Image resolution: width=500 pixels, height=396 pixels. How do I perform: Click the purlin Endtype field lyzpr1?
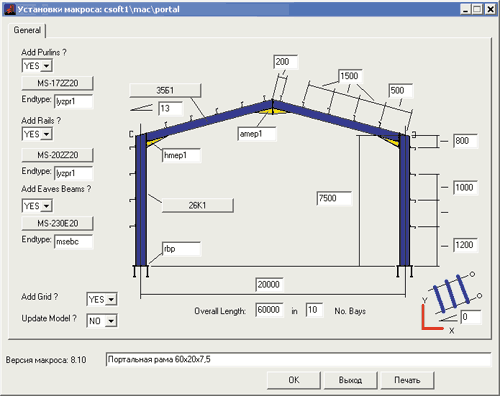coord(74,101)
